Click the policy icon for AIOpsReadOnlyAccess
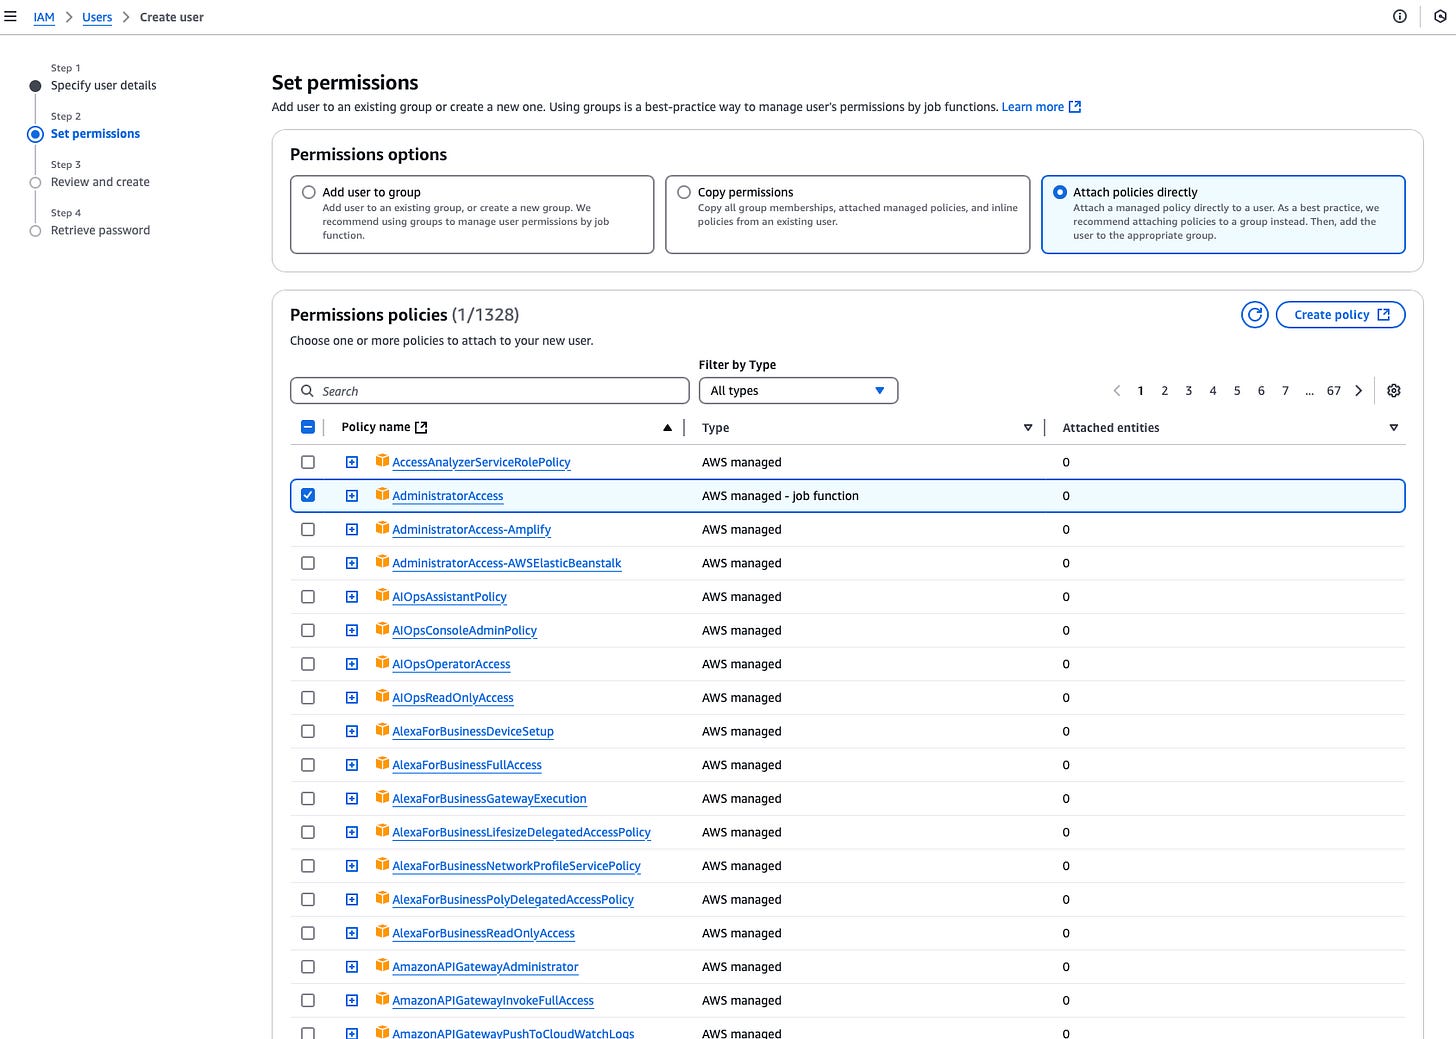 382,696
